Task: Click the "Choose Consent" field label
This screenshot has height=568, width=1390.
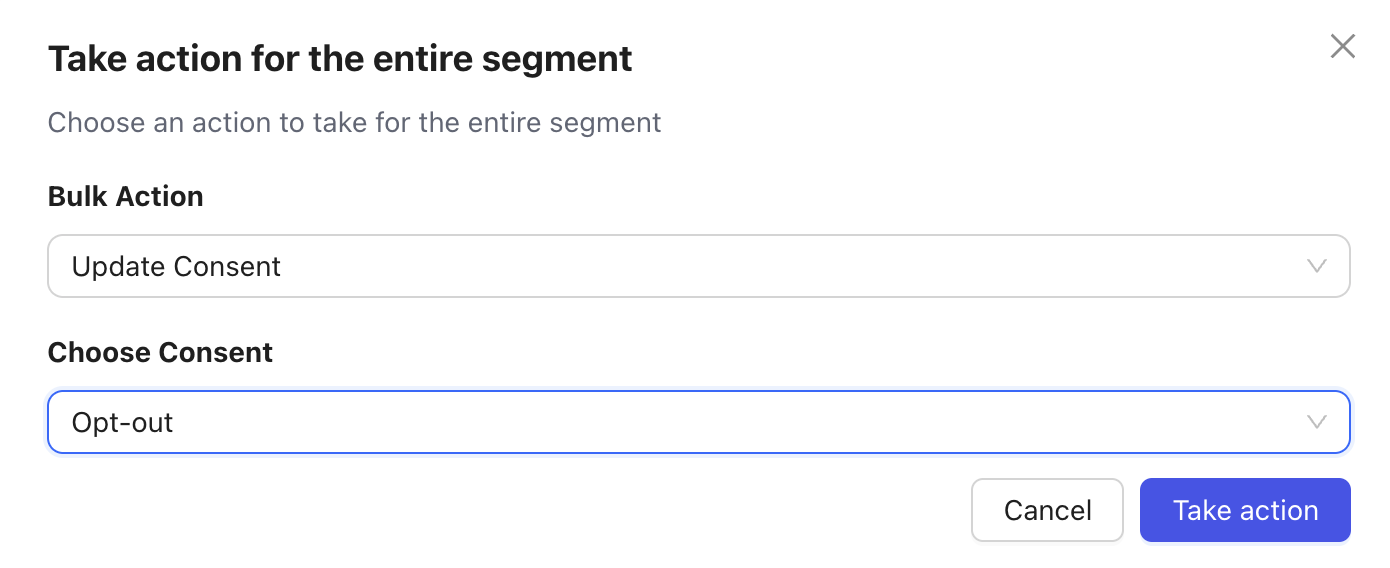Action: point(160,352)
